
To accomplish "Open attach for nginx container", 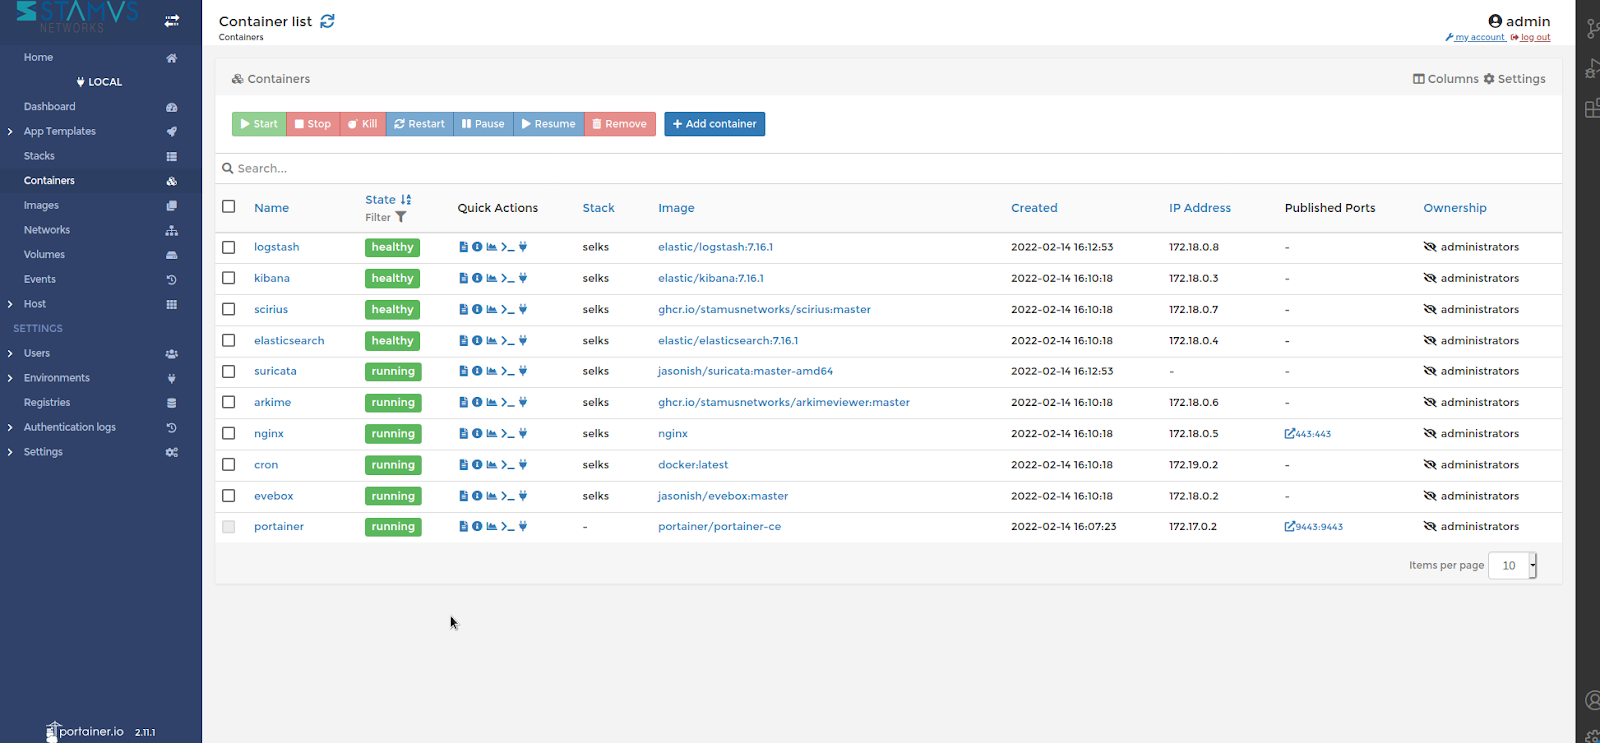I will [523, 433].
